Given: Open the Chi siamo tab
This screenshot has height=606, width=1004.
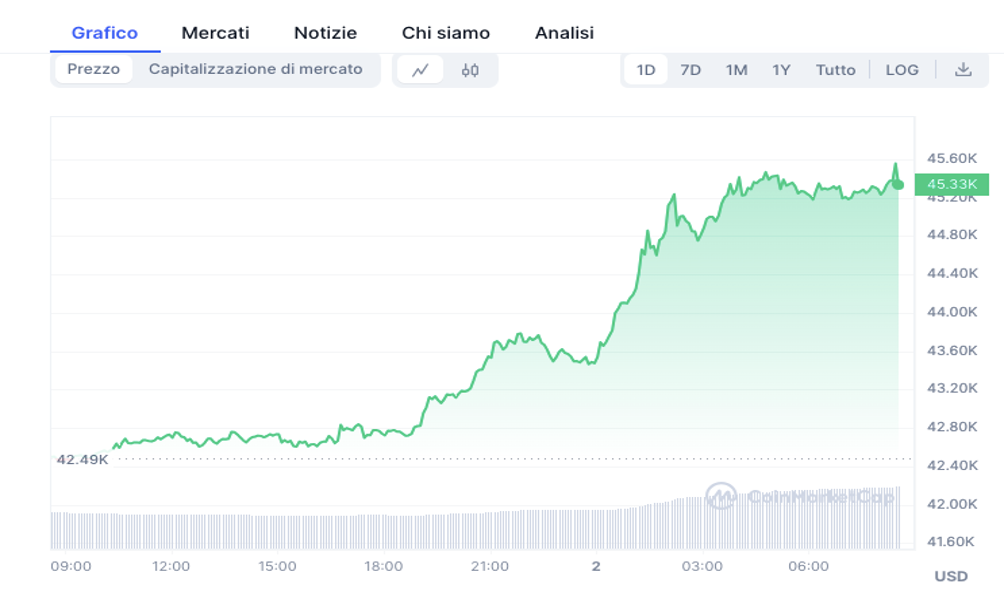Looking at the screenshot, I should point(446,33).
